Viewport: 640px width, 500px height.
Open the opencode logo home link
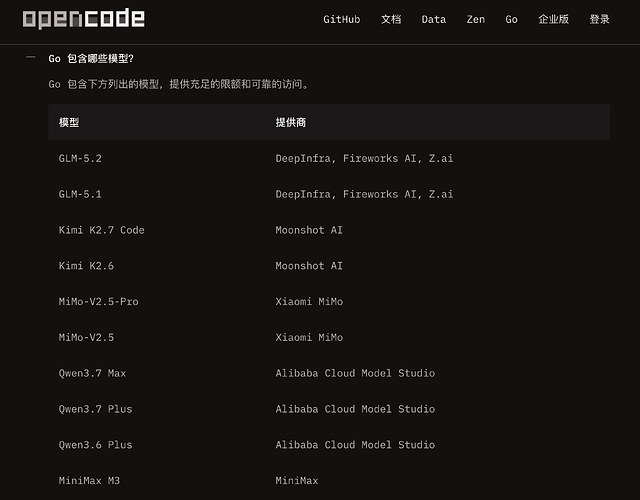coord(83,19)
